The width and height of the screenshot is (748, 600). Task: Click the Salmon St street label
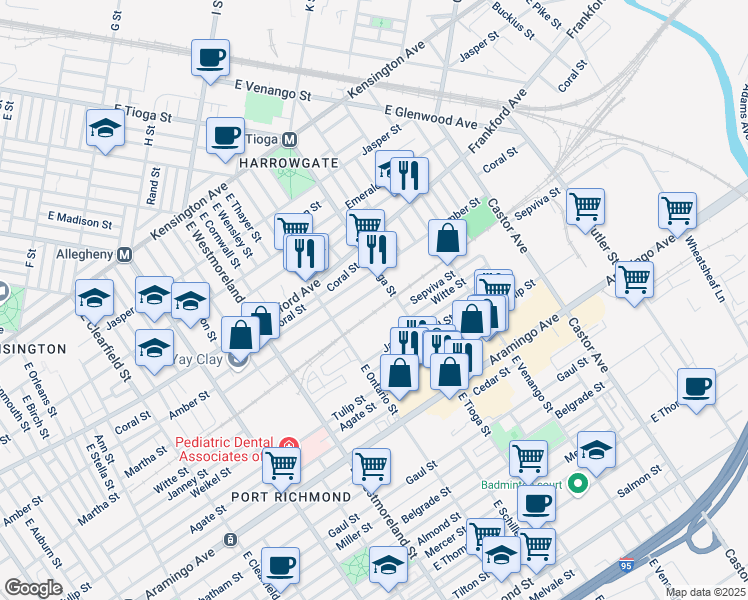coord(639,481)
